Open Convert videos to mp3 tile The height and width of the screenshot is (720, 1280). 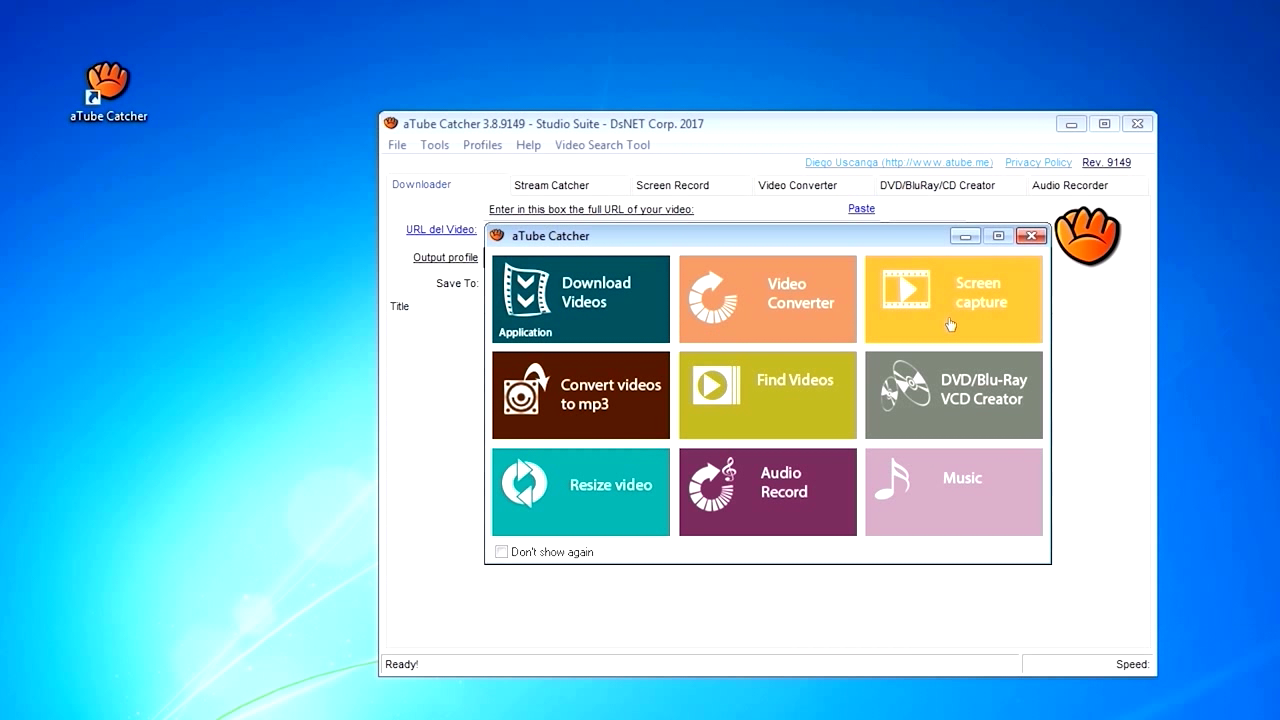[581, 395]
